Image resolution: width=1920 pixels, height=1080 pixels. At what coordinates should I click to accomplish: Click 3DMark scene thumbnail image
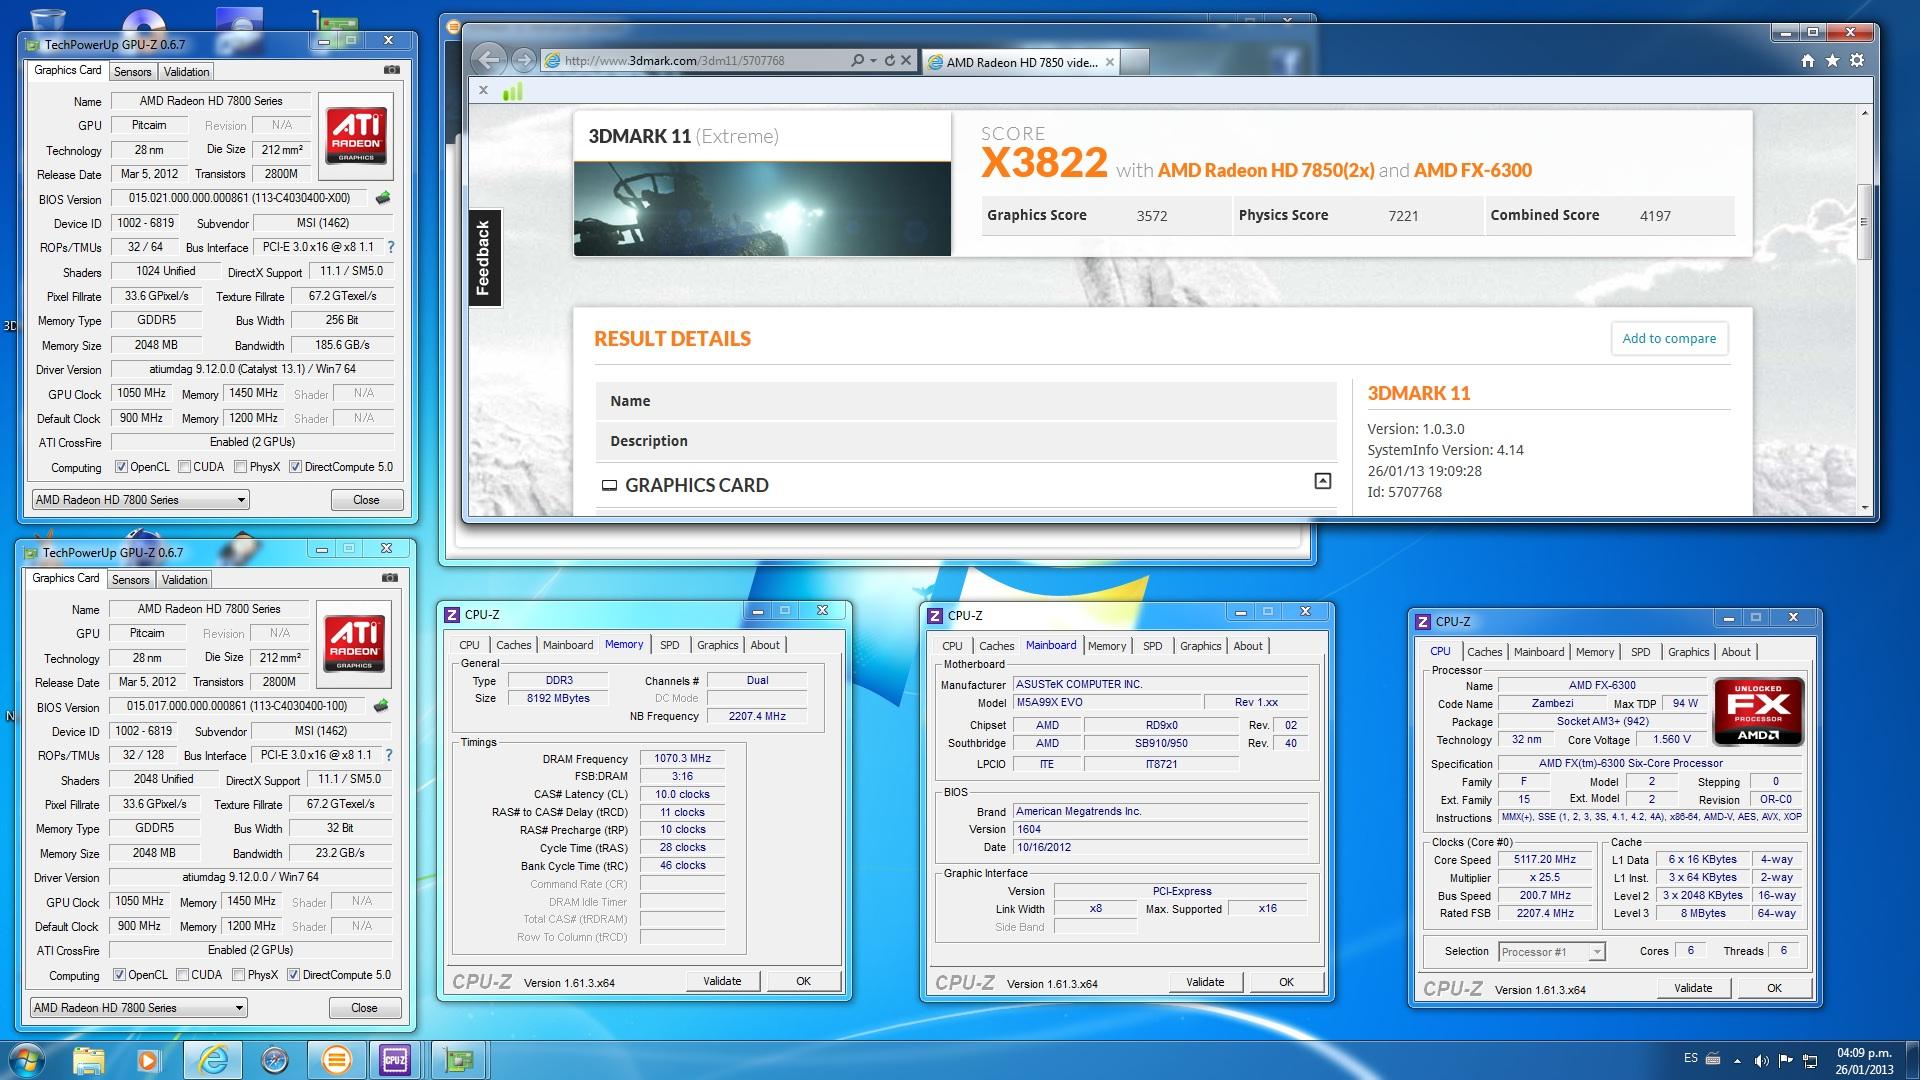click(762, 209)
